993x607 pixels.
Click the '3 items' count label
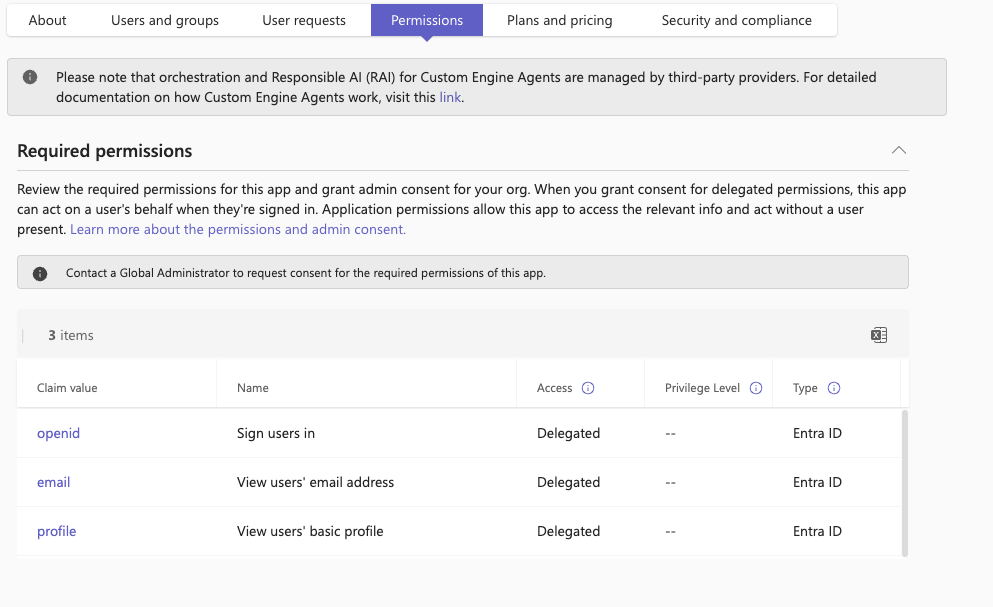71,335
